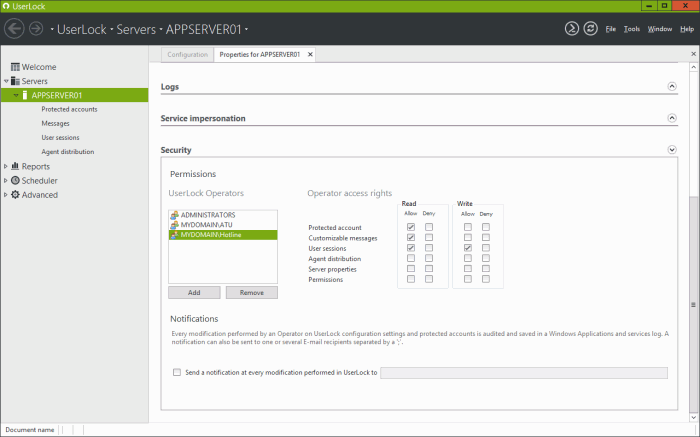Expand the Advanced tree node arrow
The height and width of the screenshot is (437, 700).
6,195
